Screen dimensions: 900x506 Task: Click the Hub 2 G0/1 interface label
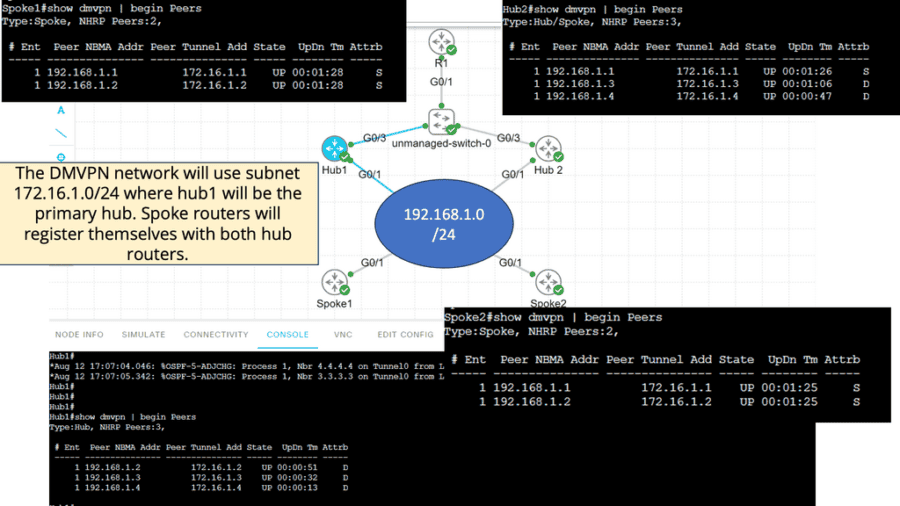click(x=513, y=174)
